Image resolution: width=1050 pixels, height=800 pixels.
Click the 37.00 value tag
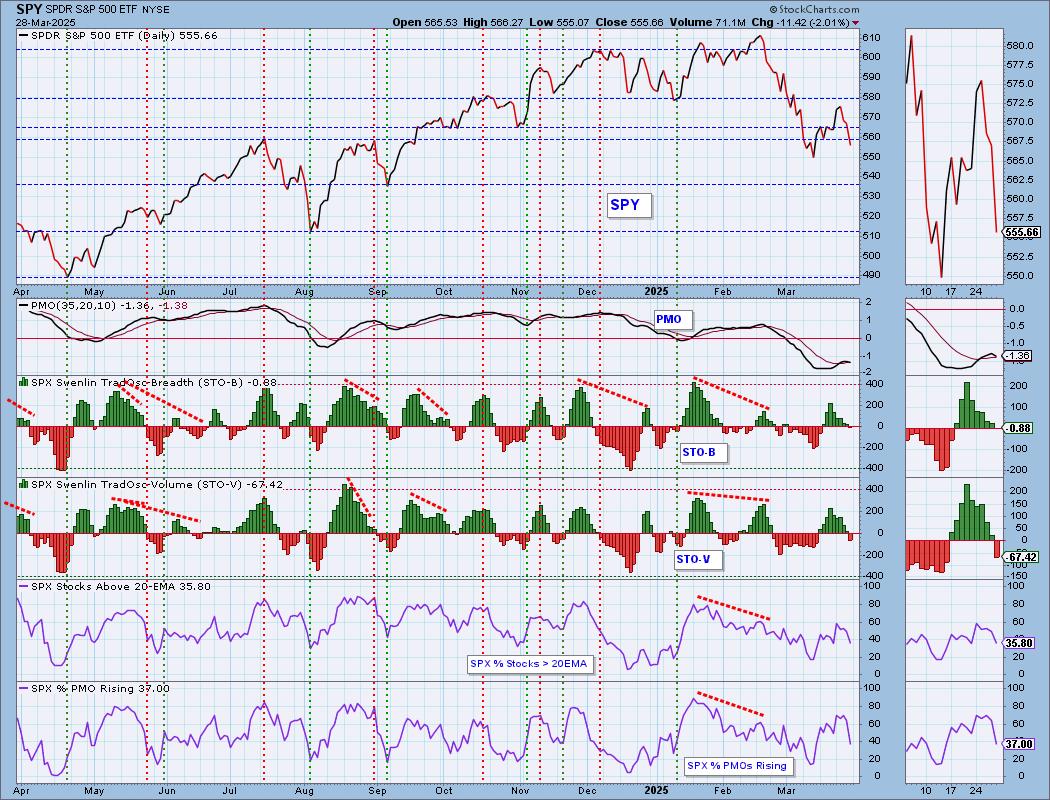[x=1021, y=744]
